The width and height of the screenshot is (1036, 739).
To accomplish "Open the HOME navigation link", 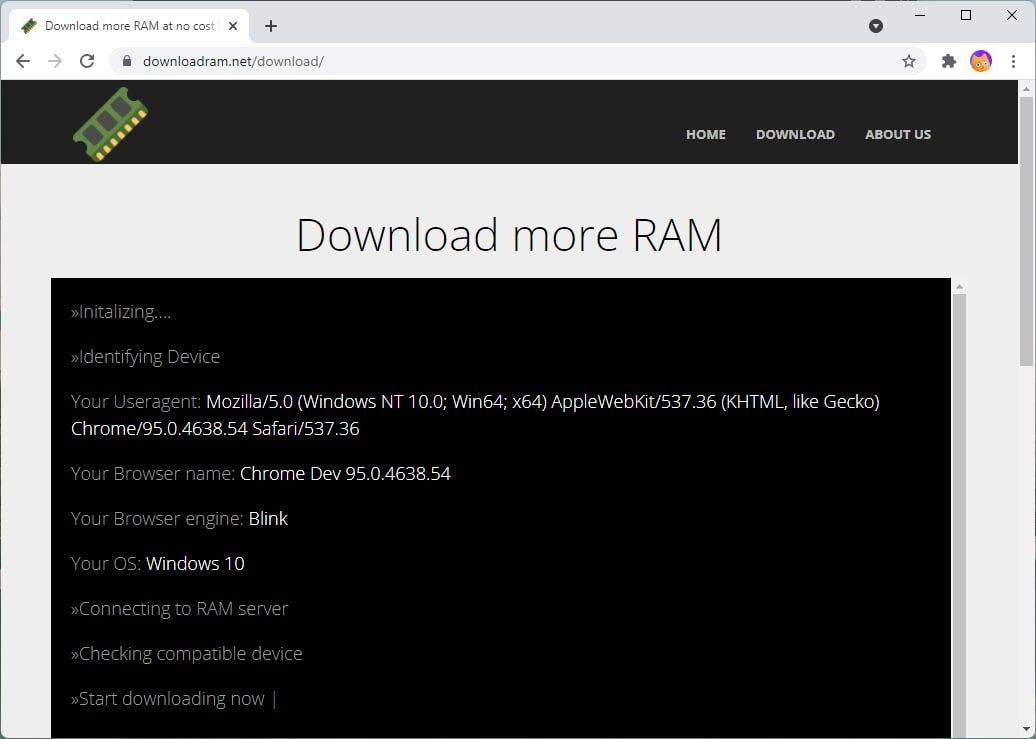I will [x=706, y=134].
